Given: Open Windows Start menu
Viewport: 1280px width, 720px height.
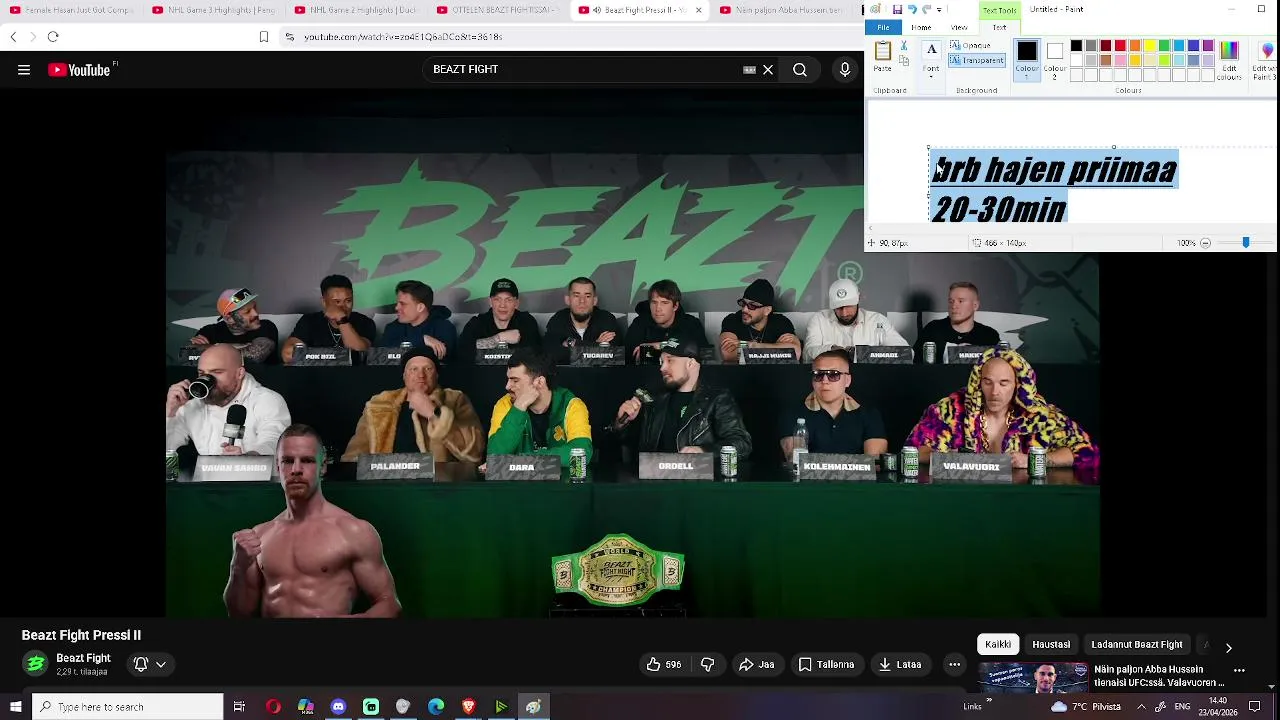Looking at the screenshot, I should [x=15, y=707].
